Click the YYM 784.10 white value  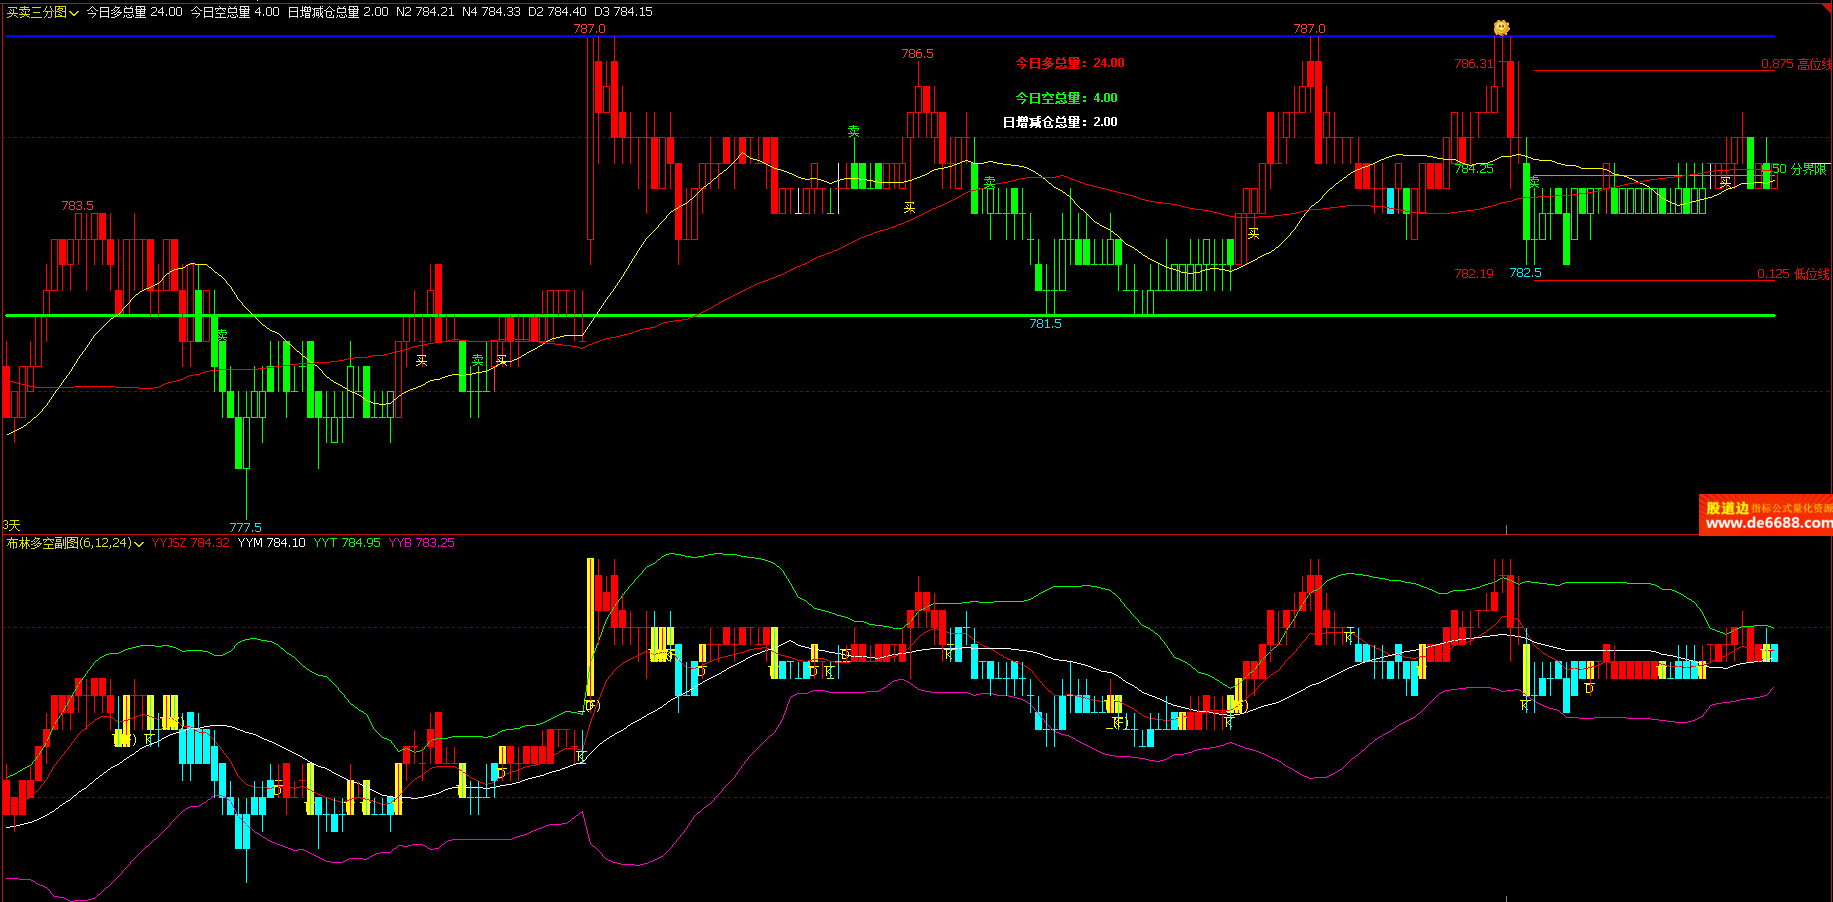click(x=272, y=543)
